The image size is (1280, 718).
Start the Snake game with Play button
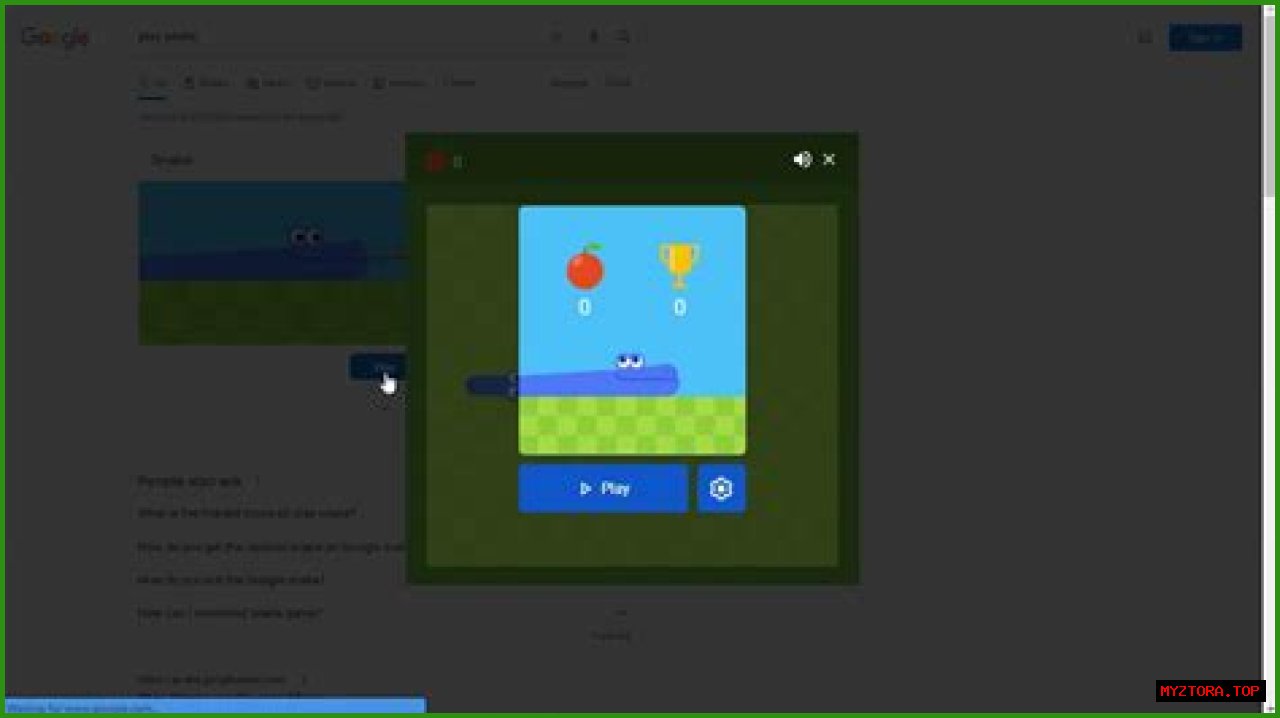click(603, 489)
